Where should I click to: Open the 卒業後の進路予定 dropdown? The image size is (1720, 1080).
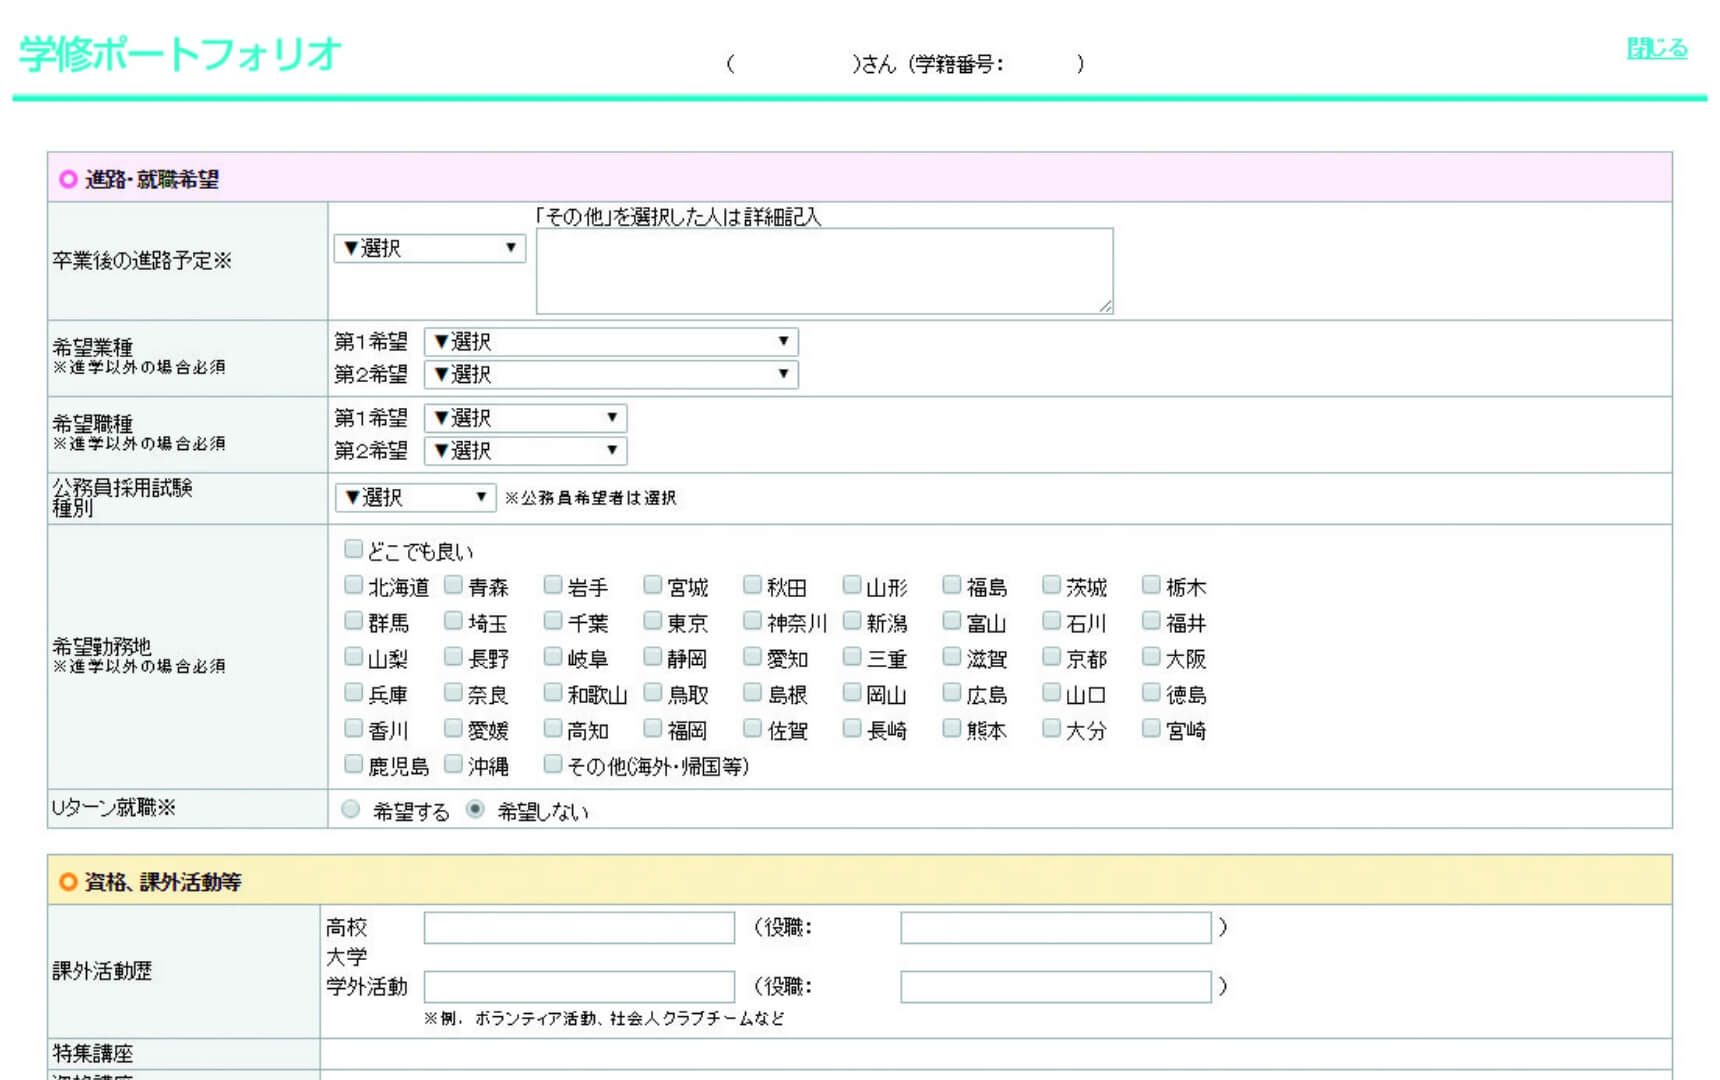(x=430, y=248)
